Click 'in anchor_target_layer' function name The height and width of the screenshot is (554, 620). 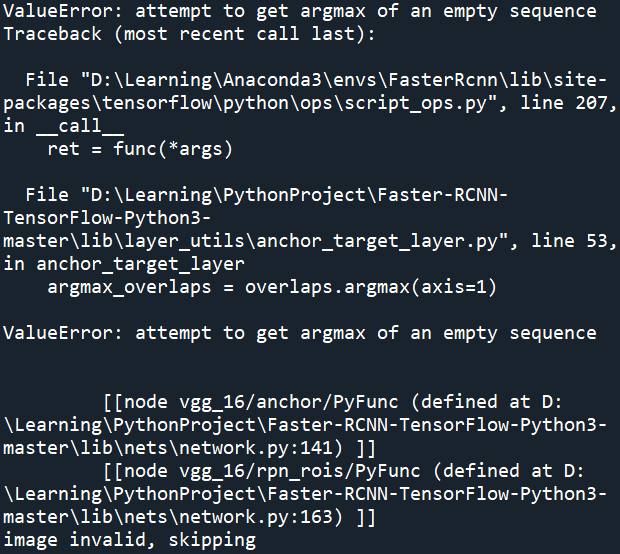pos(124,264)
